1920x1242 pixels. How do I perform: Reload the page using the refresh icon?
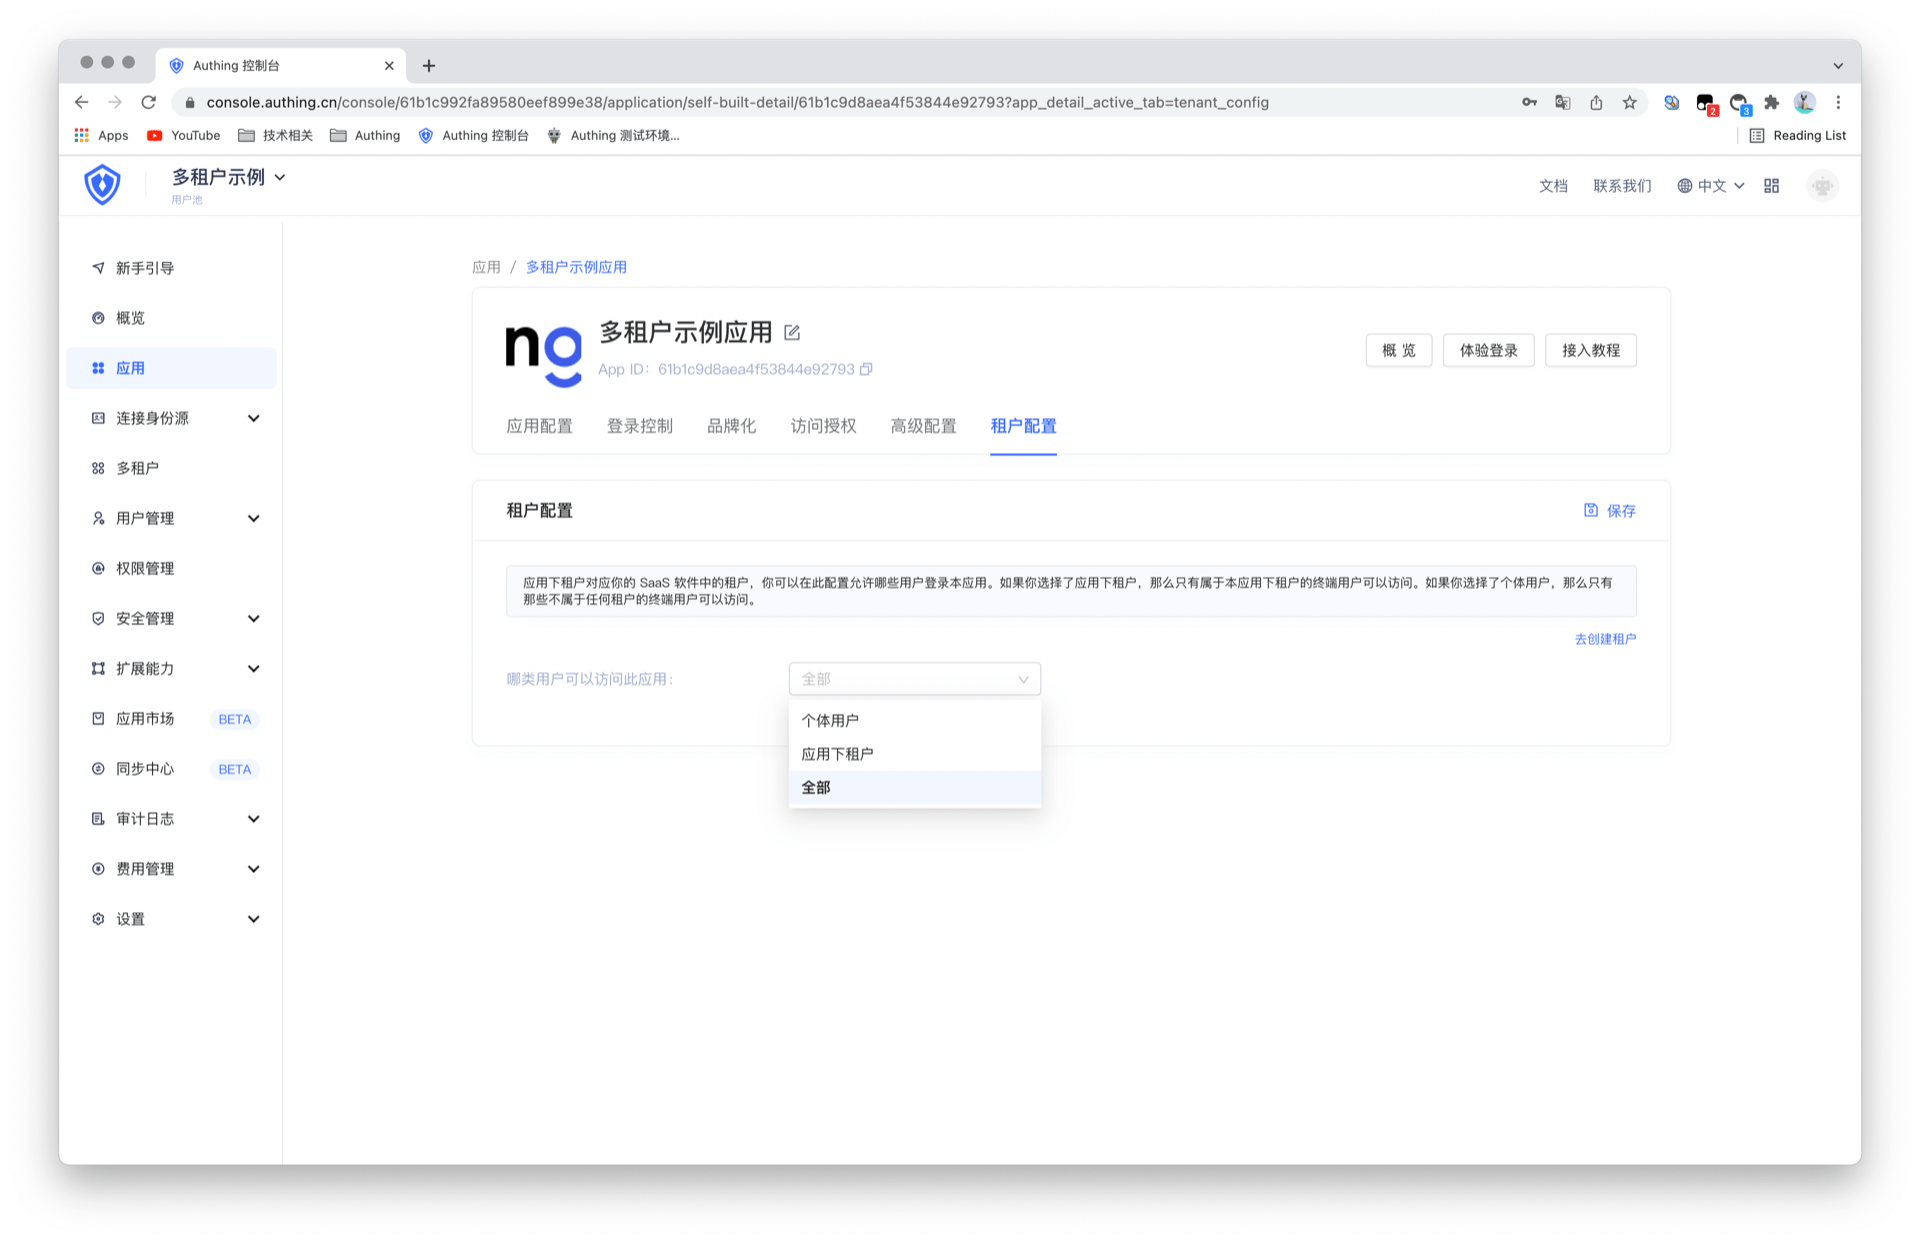click(149, 102)
